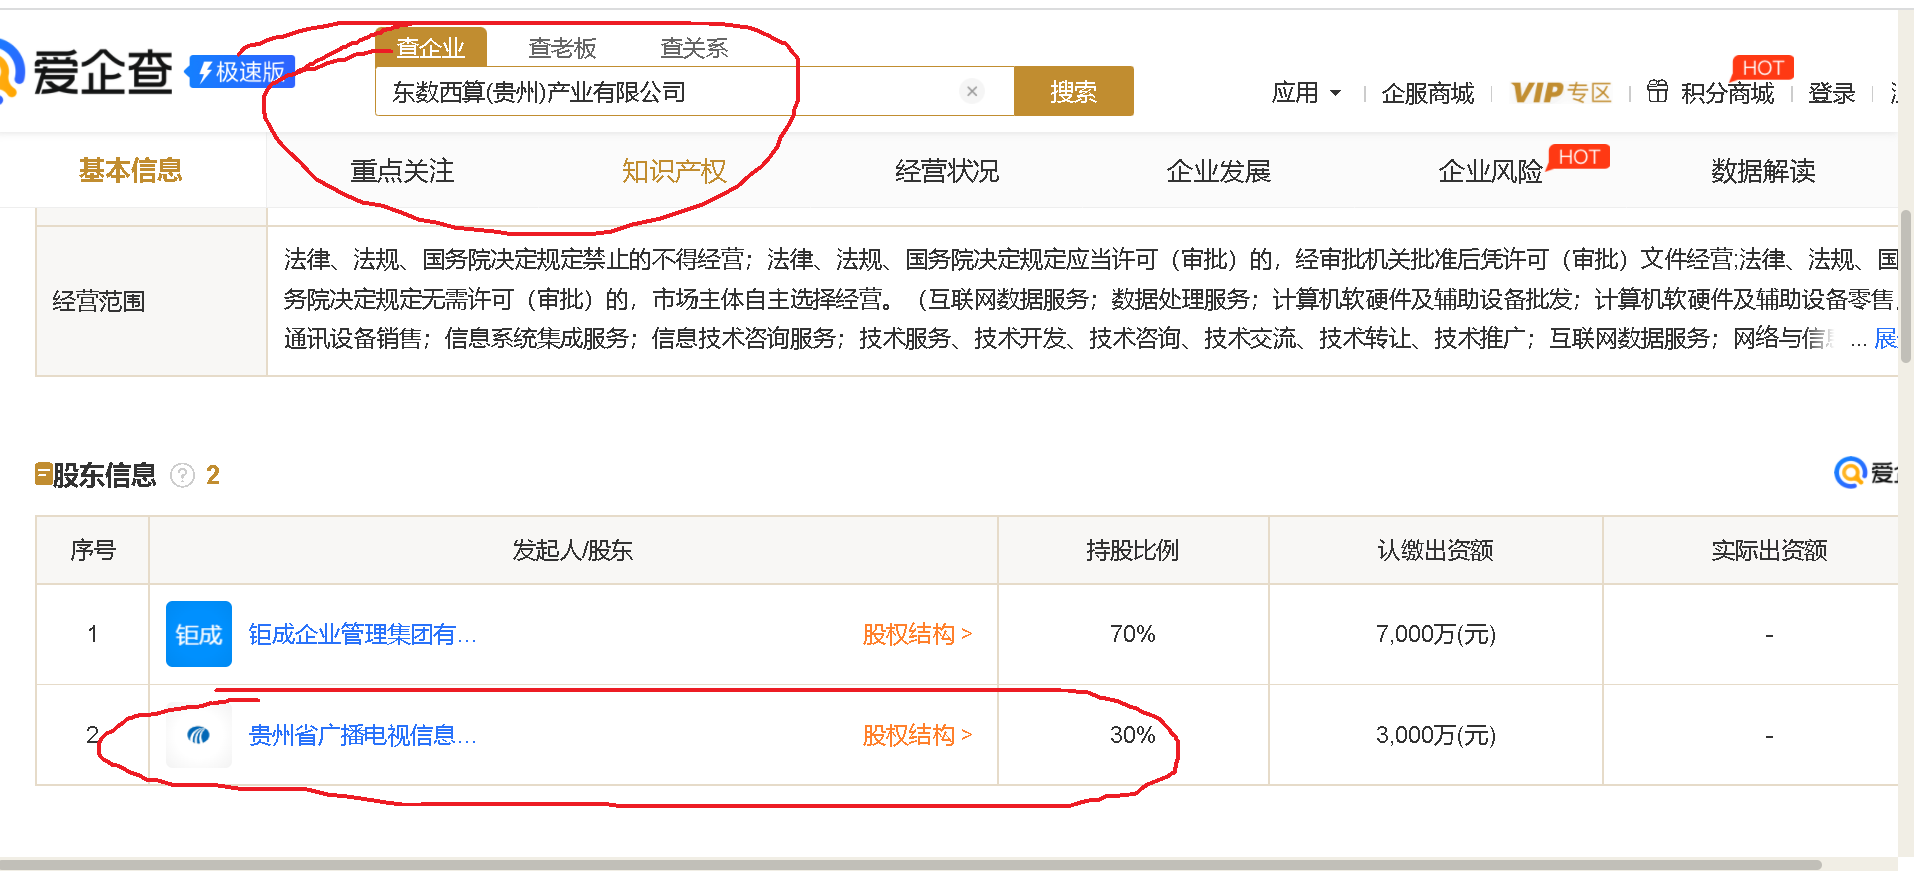Switch to the 企业发展 tab
The height and width of the screenshot is (871, 1914).
click(x=1219, y=171)
